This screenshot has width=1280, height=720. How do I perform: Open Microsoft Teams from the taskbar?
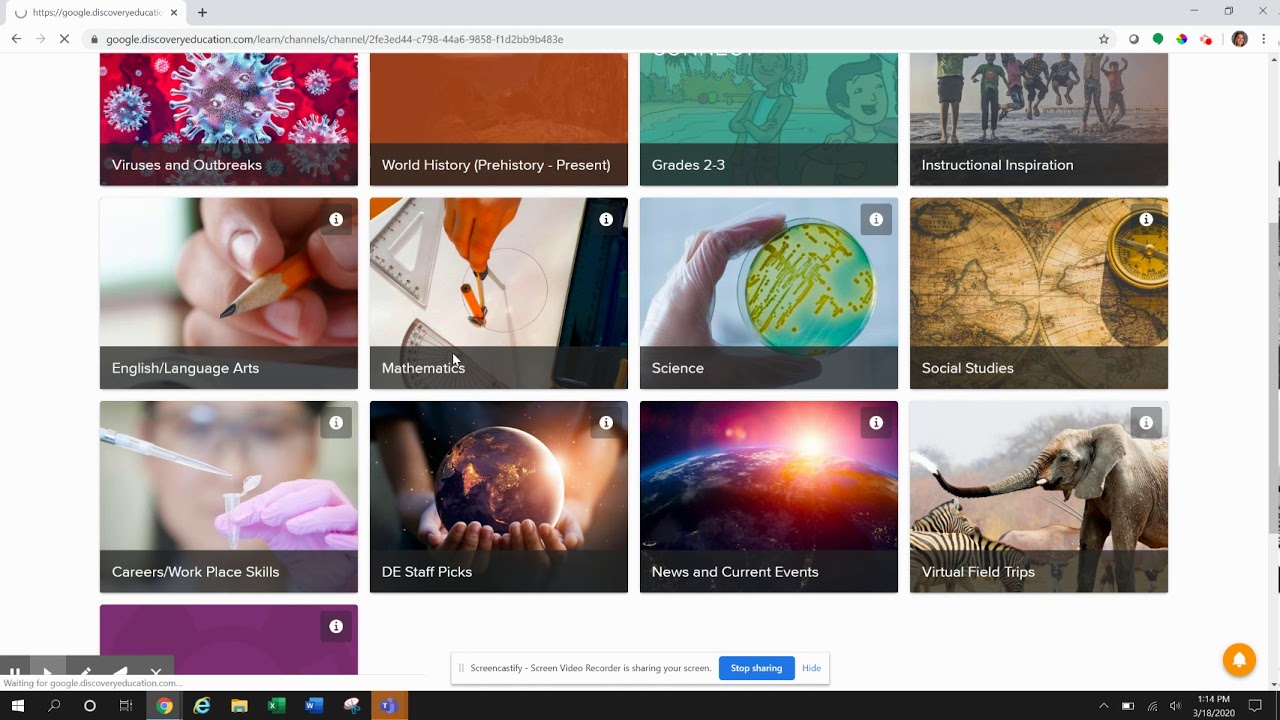[388, 706]
